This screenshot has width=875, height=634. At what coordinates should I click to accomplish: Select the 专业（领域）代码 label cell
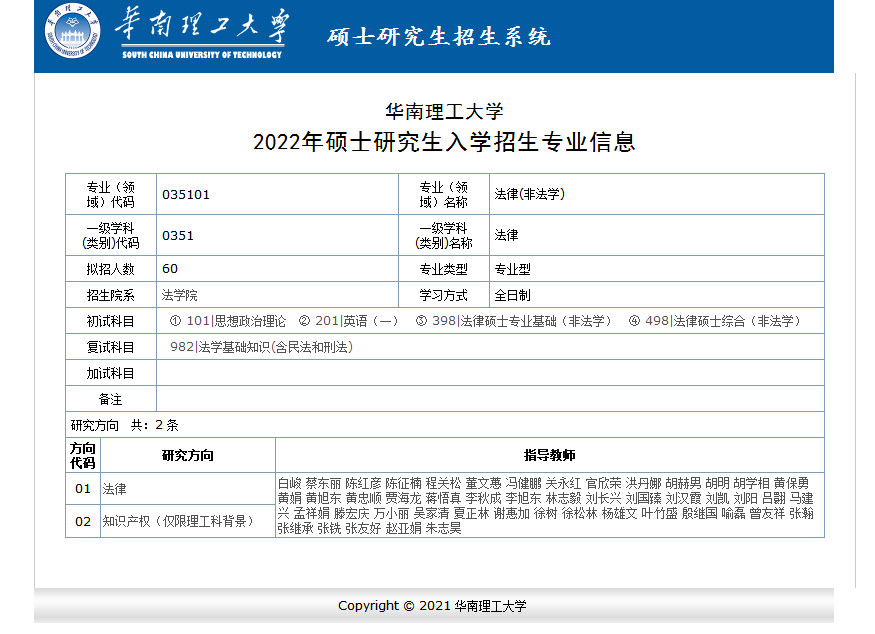tap(110, 194)
